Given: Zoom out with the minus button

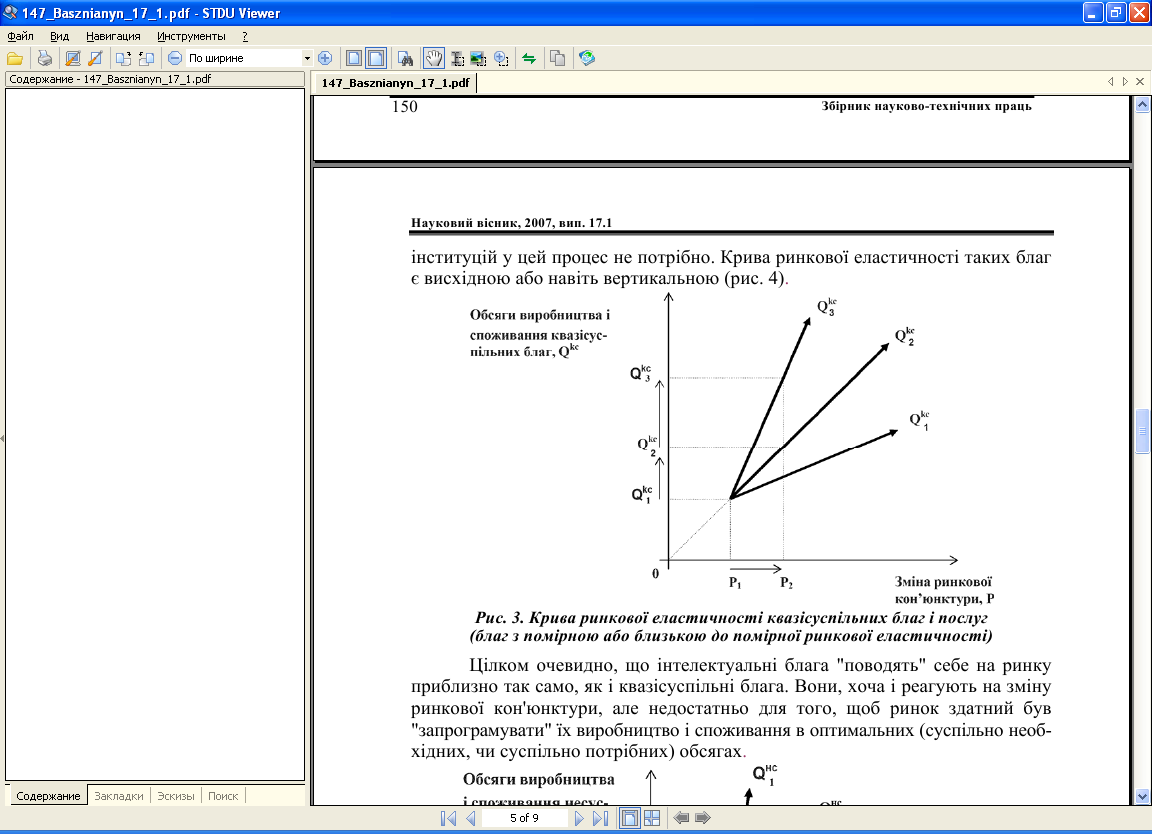Looking at the screenshot, I should coord(175,58).
